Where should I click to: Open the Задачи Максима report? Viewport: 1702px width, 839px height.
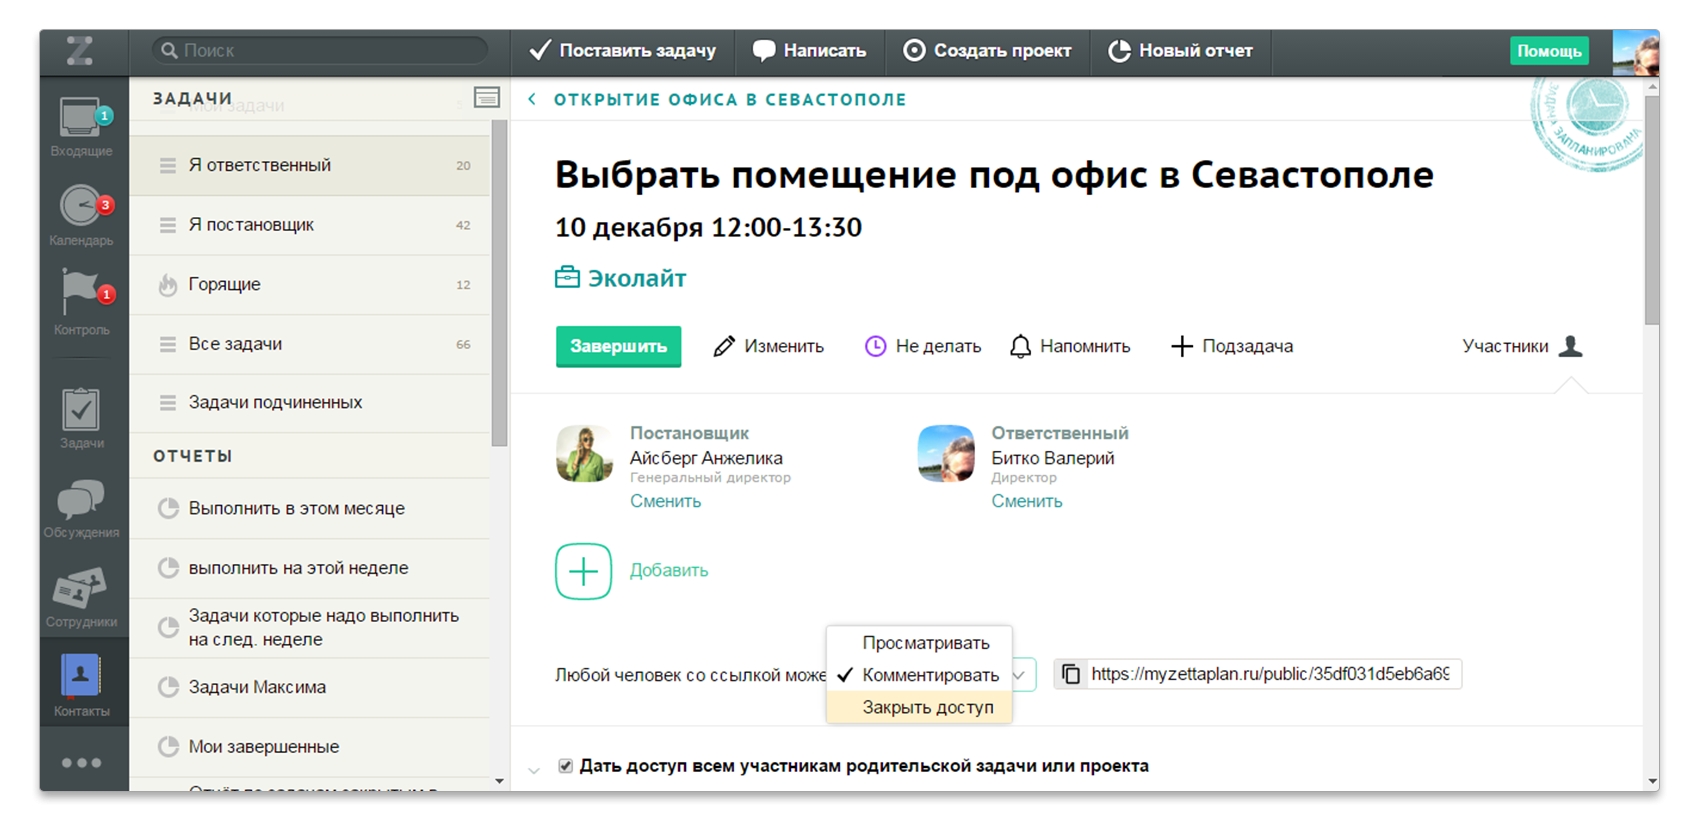click(310, 687)
